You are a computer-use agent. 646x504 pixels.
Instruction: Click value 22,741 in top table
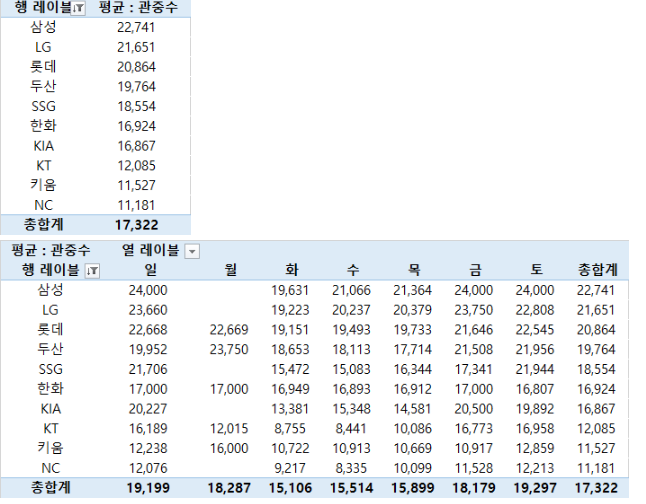136,27
